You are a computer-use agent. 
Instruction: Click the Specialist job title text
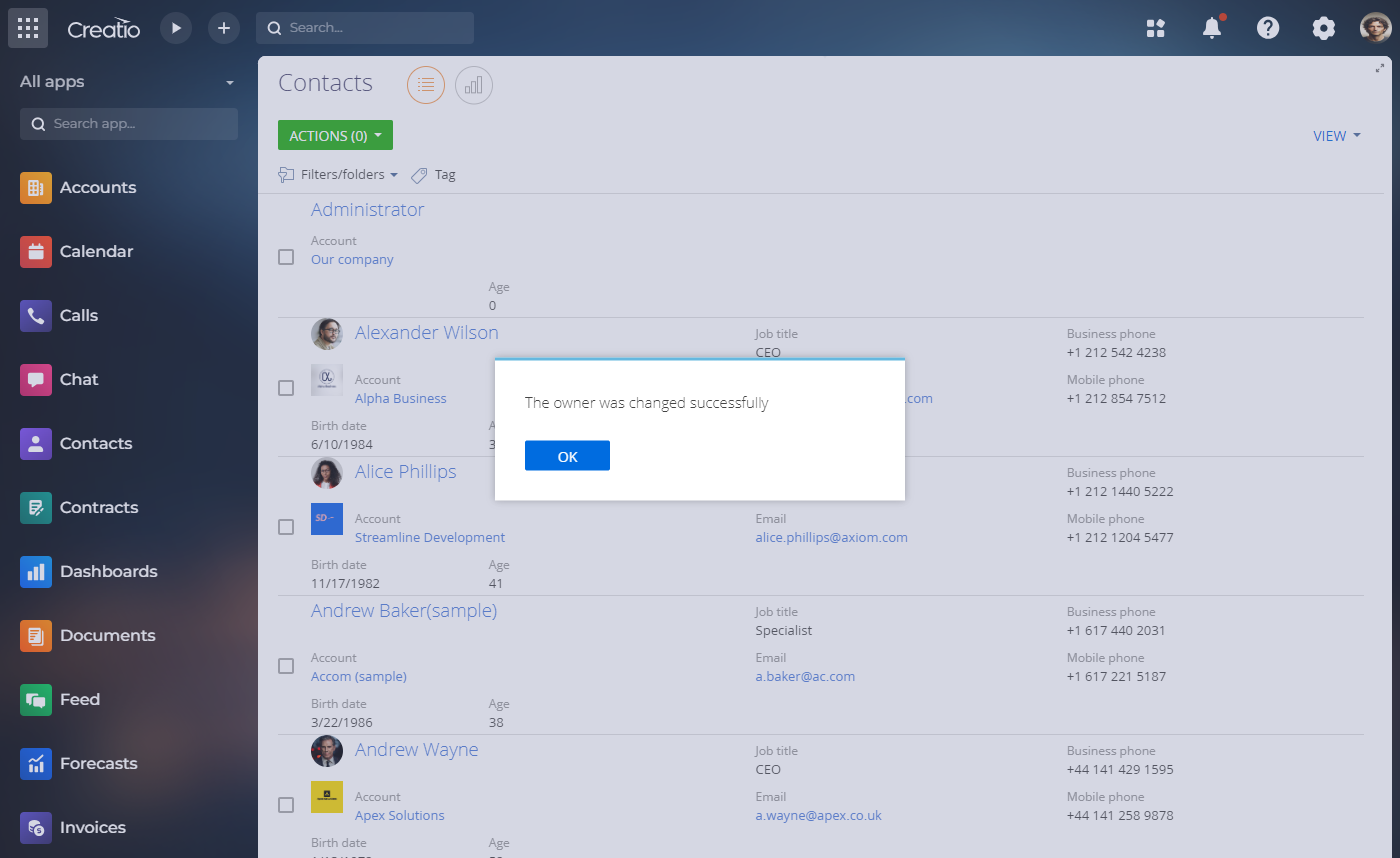(784, 631)
